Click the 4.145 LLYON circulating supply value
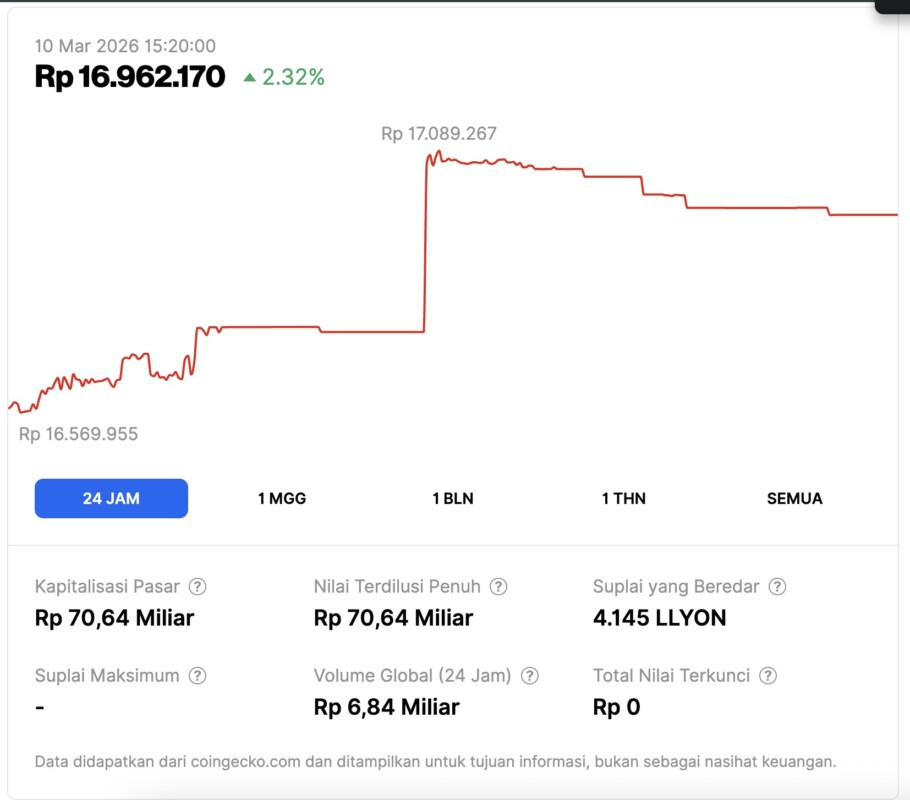The height and width of the screenshot is (800, 910). coord(659,618)
